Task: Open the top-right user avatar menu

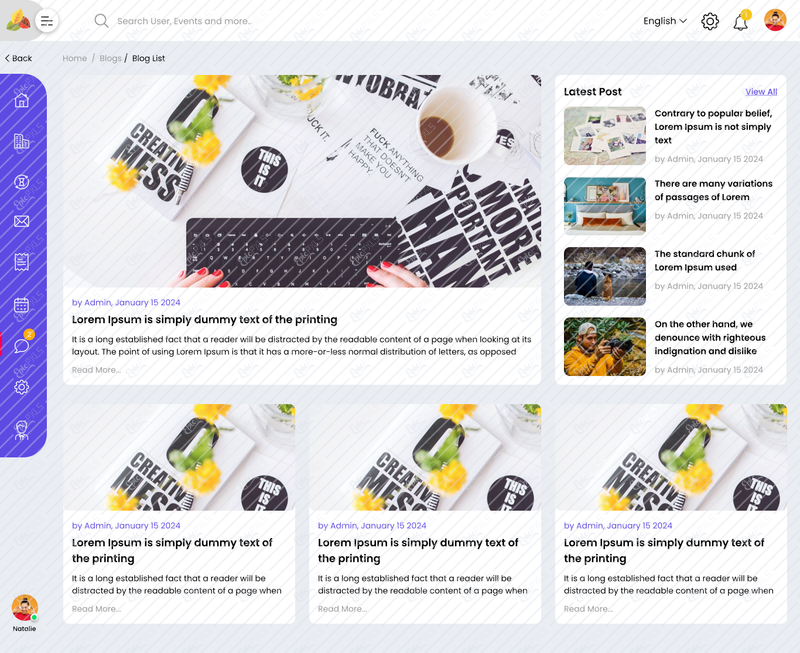Action: click(x=775, y=20)
